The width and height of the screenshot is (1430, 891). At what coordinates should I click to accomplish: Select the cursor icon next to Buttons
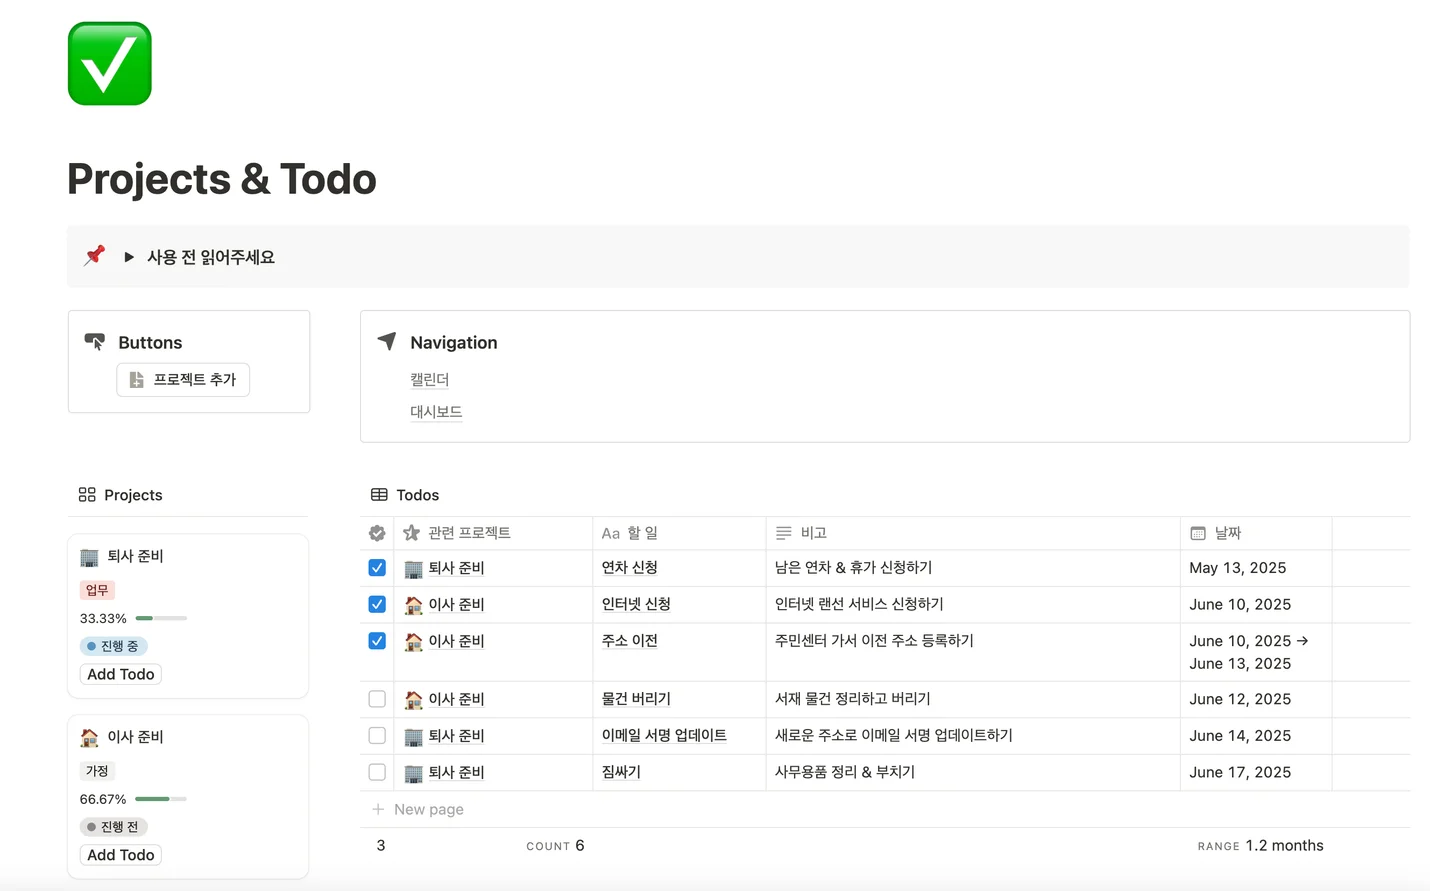[x=95, y=342]
